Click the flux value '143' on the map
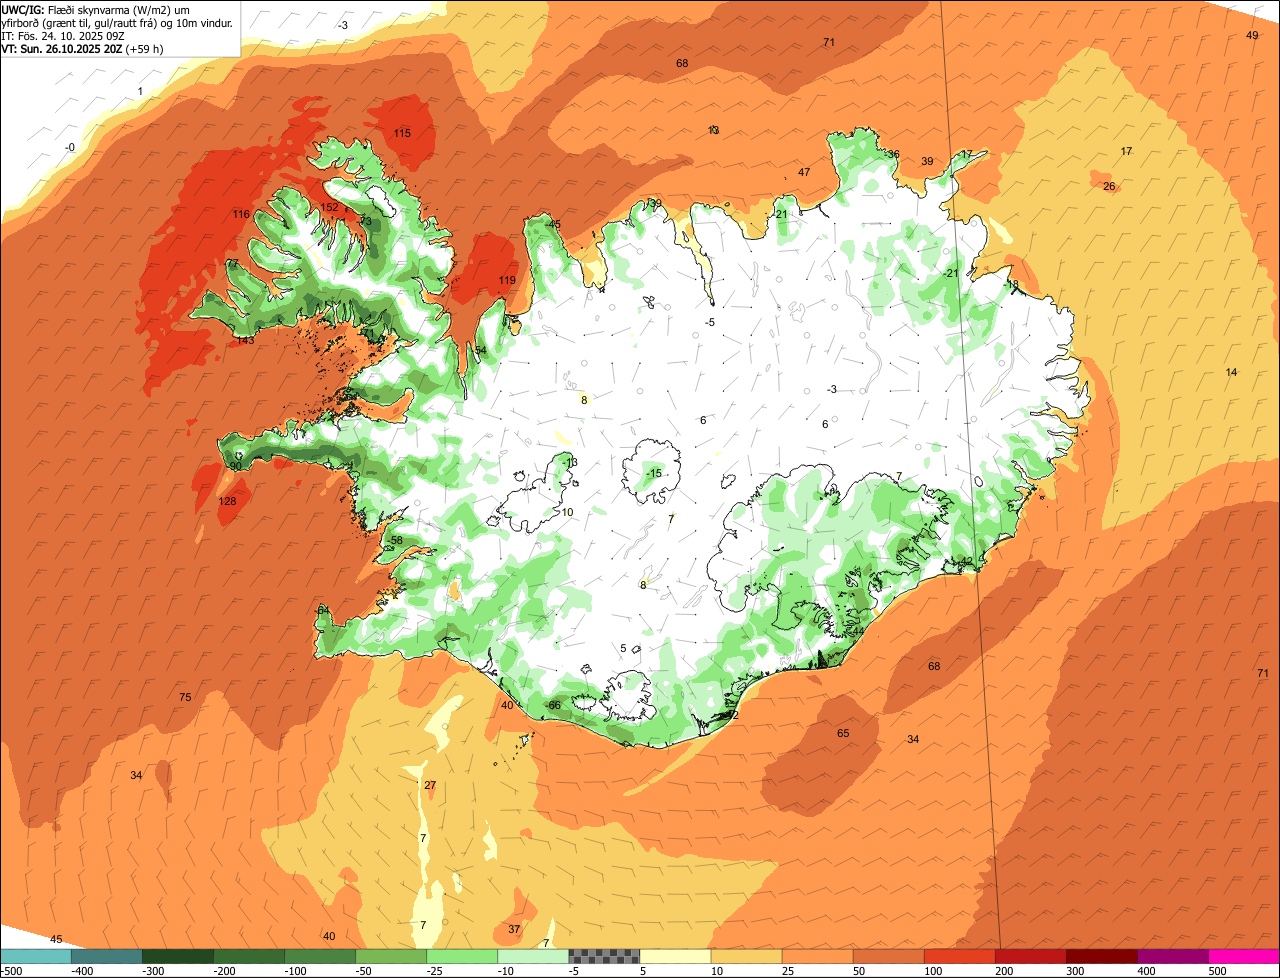 point(246,340)
